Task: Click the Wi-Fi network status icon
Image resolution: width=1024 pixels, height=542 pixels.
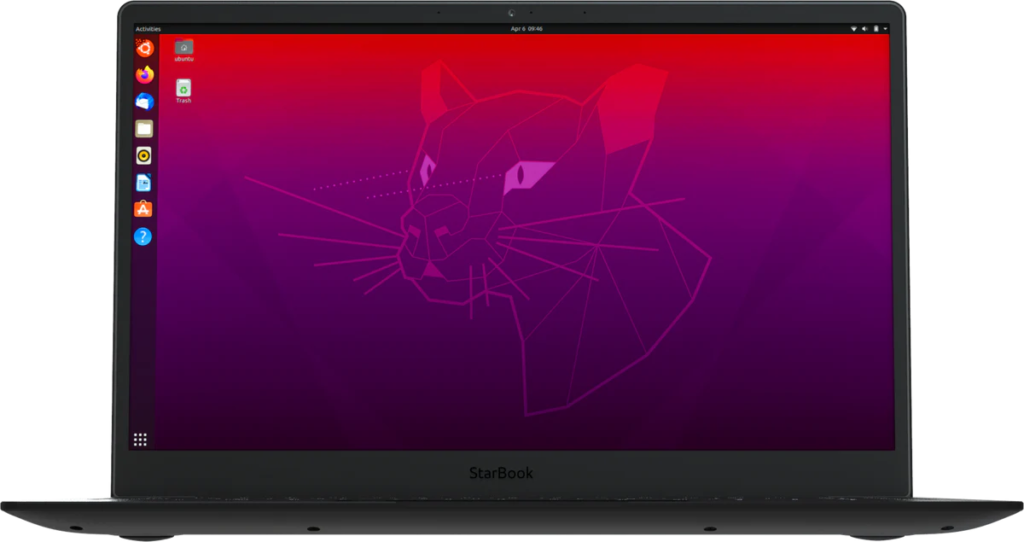Action: (x=854, y=29)
